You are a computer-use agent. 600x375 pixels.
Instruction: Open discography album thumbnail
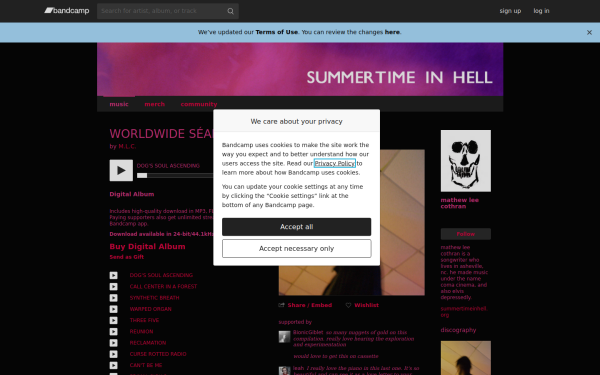point(466,358)
